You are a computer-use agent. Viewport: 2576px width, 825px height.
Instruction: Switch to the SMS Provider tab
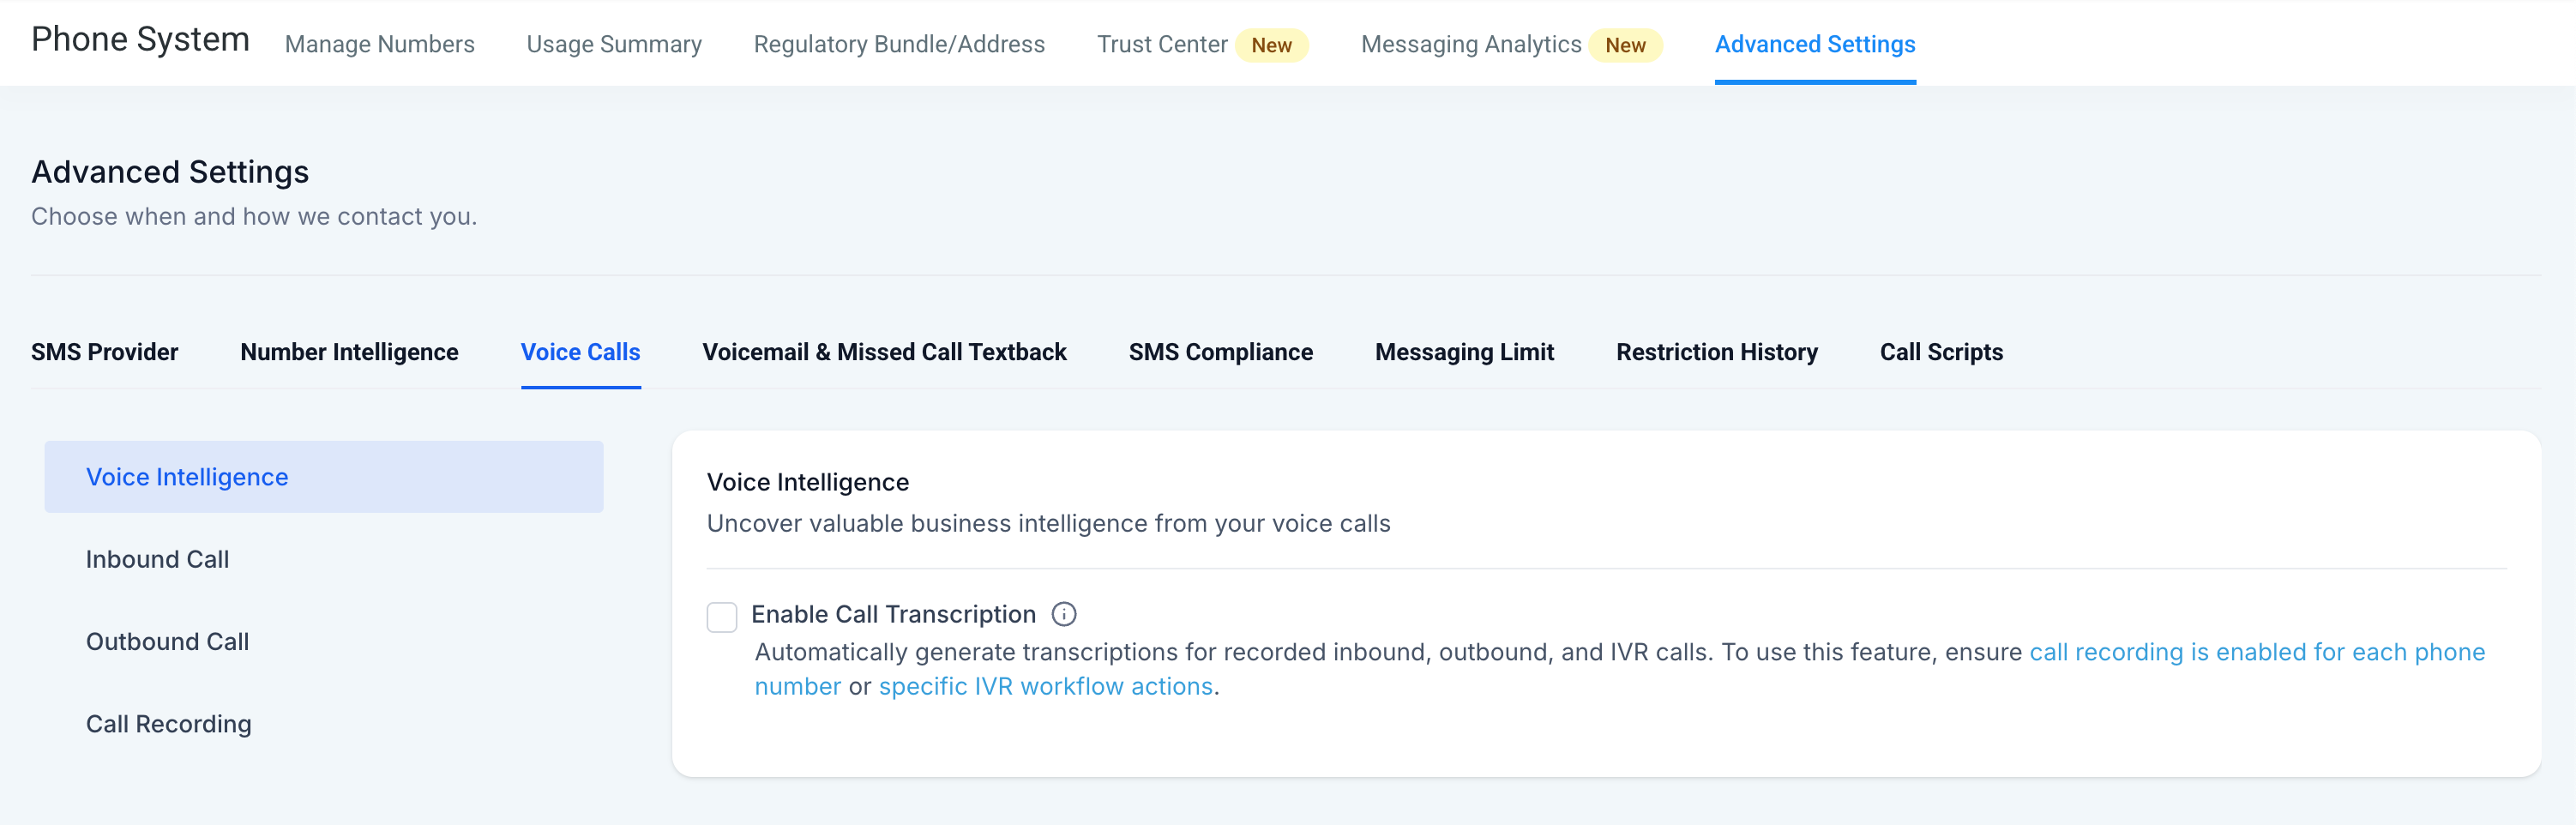[104, 352]
